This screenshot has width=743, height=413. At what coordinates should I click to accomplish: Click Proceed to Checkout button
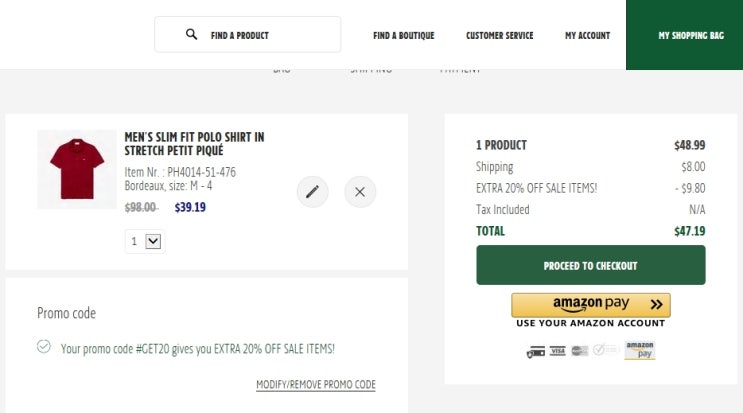(590, 266)
